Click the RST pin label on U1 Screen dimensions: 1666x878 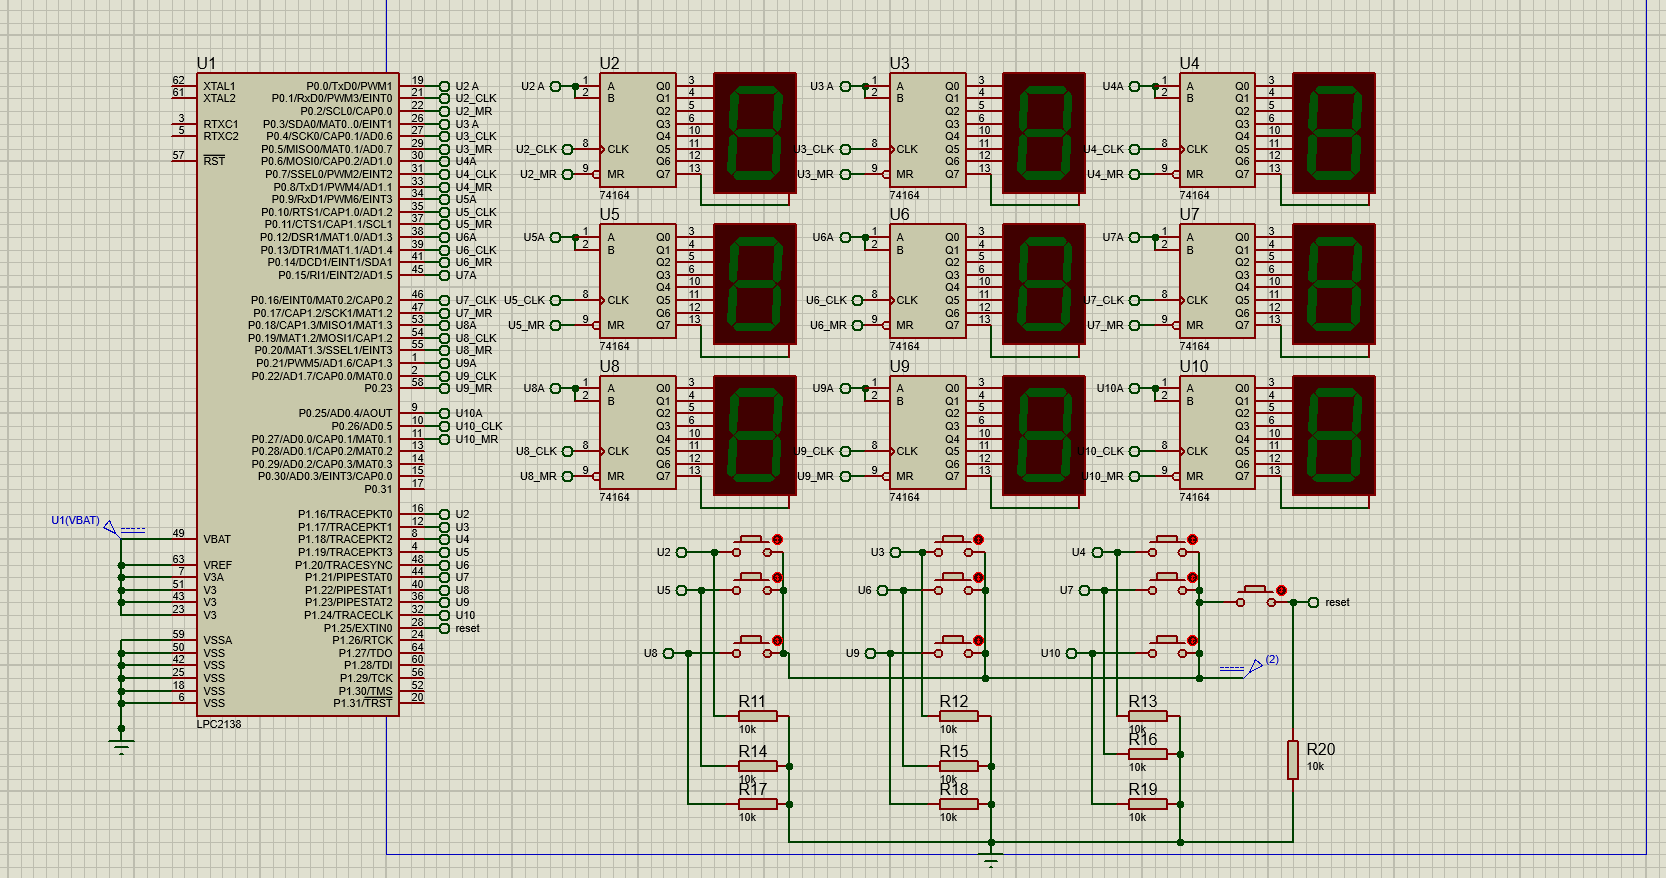(214, 161)
